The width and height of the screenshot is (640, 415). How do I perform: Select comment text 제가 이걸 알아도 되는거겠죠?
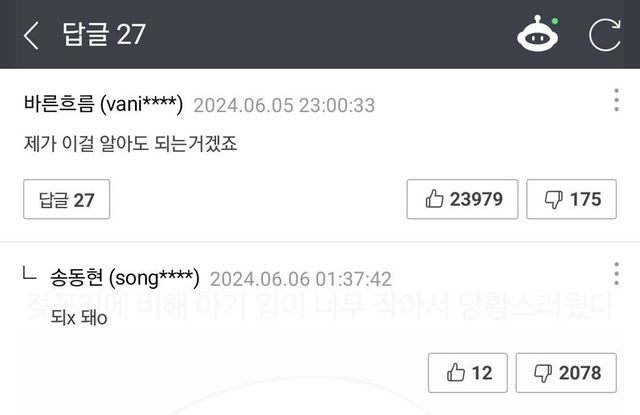click(x=131, y=144)
